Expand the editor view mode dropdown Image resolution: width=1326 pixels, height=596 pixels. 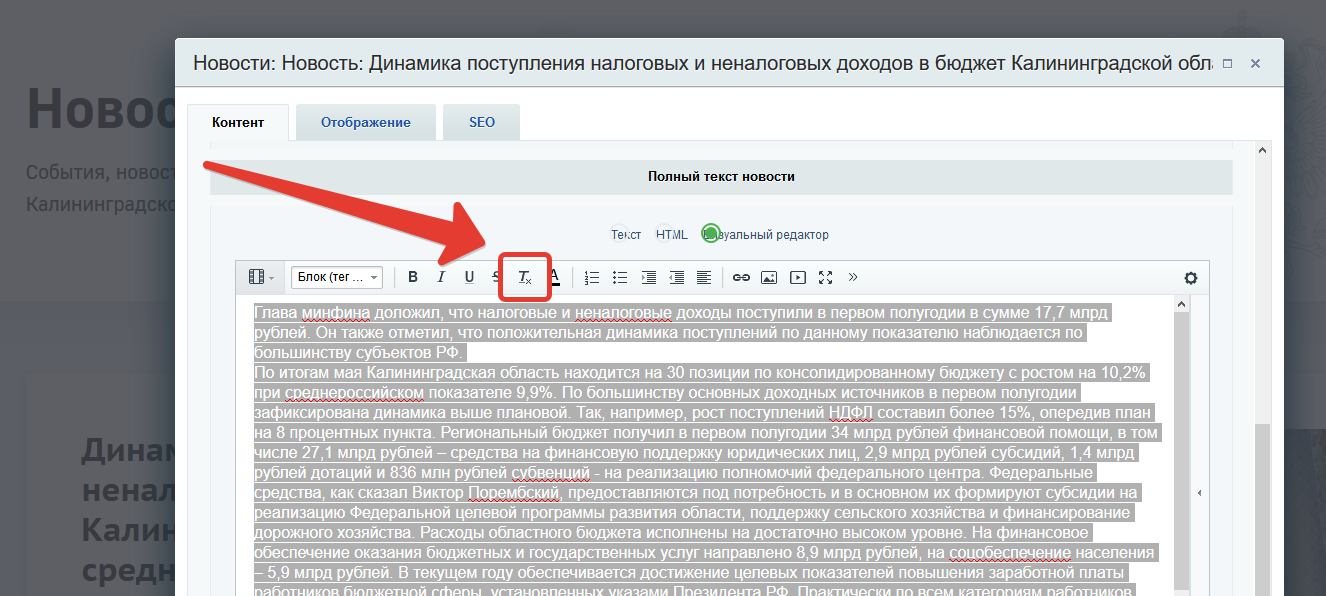[261, 277]
